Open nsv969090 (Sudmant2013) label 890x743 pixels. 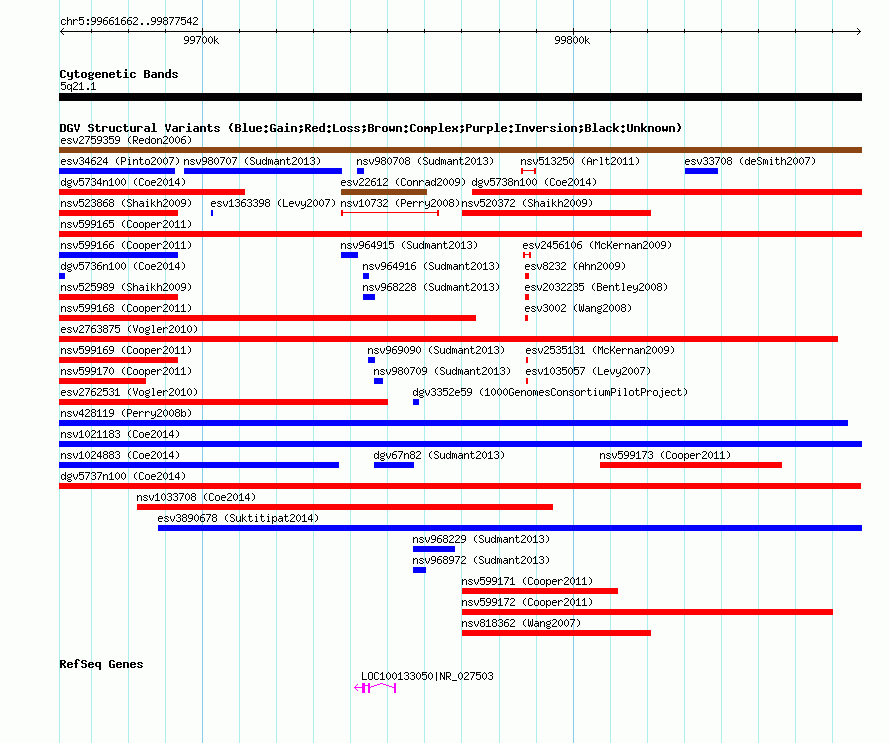[436, 350]
